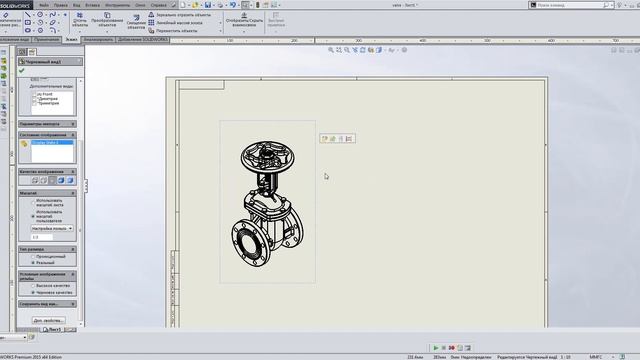Collapse the Масштаб section
The height and width of the screenshot is (360, 640).
pyautogui.click(x=73, y=193)
